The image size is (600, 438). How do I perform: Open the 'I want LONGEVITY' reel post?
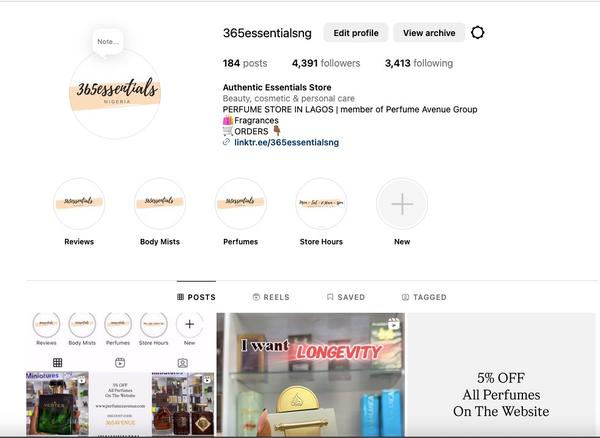point(311,375)
